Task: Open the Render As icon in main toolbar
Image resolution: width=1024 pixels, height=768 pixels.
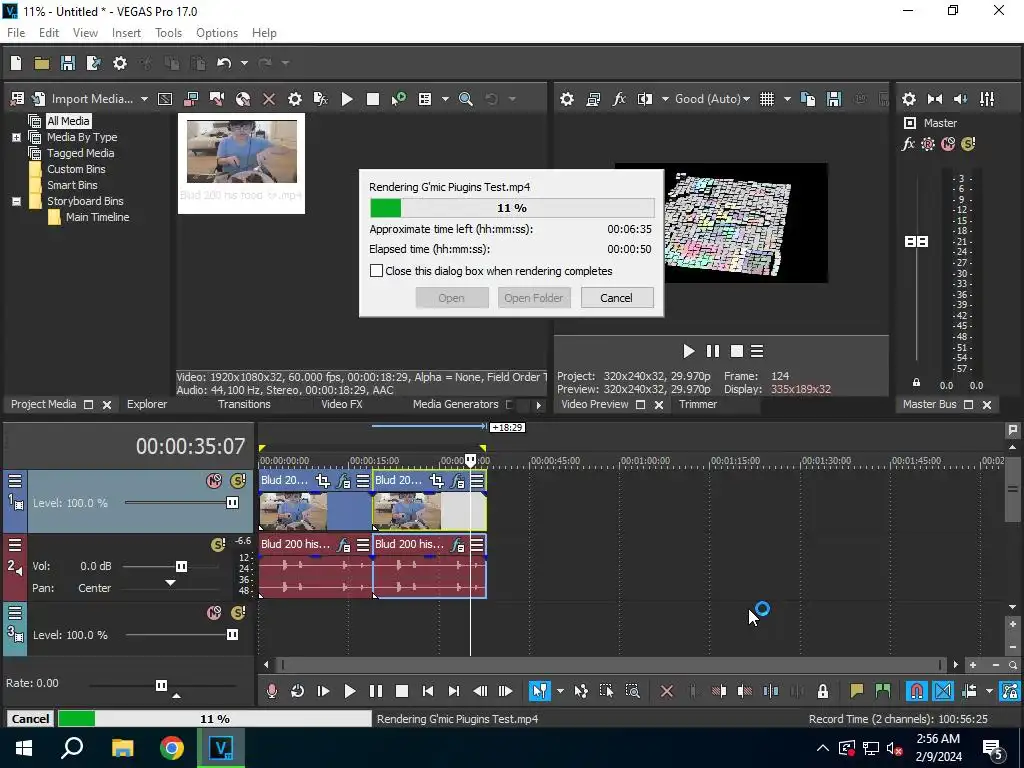Action: 93,63
